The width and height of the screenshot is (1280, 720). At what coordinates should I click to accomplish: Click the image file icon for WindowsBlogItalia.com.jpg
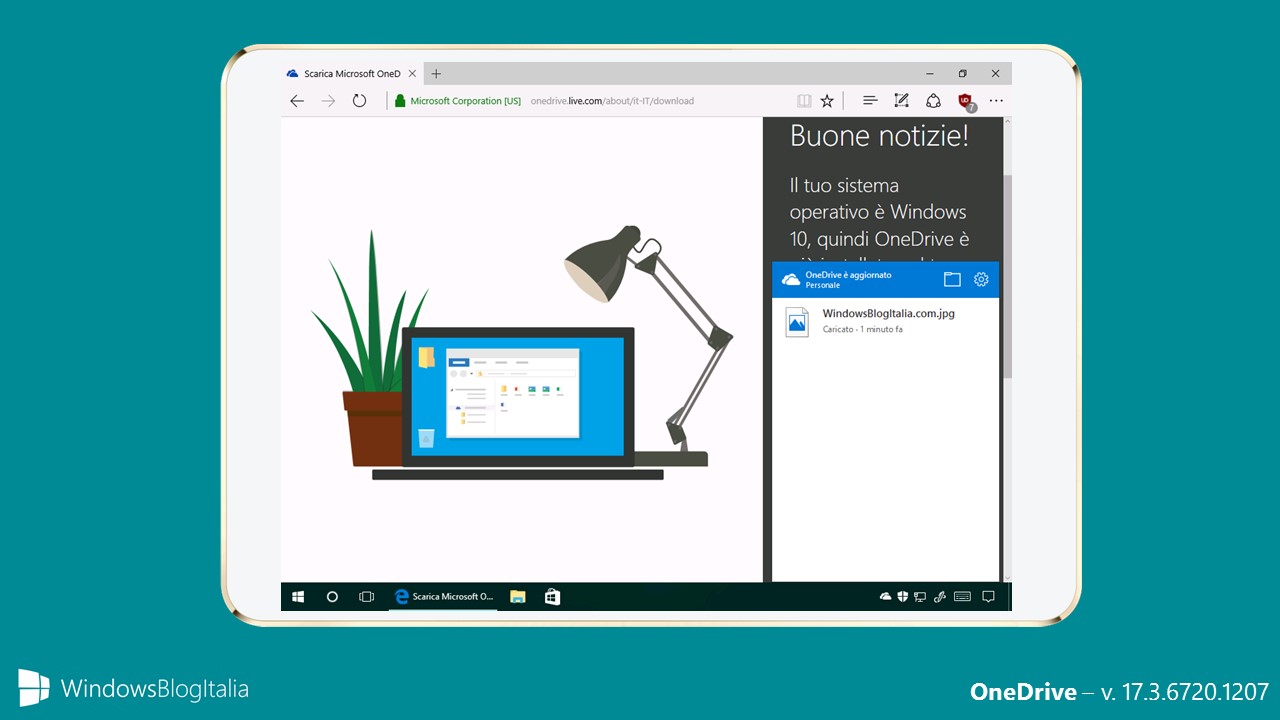click(797, 321)
